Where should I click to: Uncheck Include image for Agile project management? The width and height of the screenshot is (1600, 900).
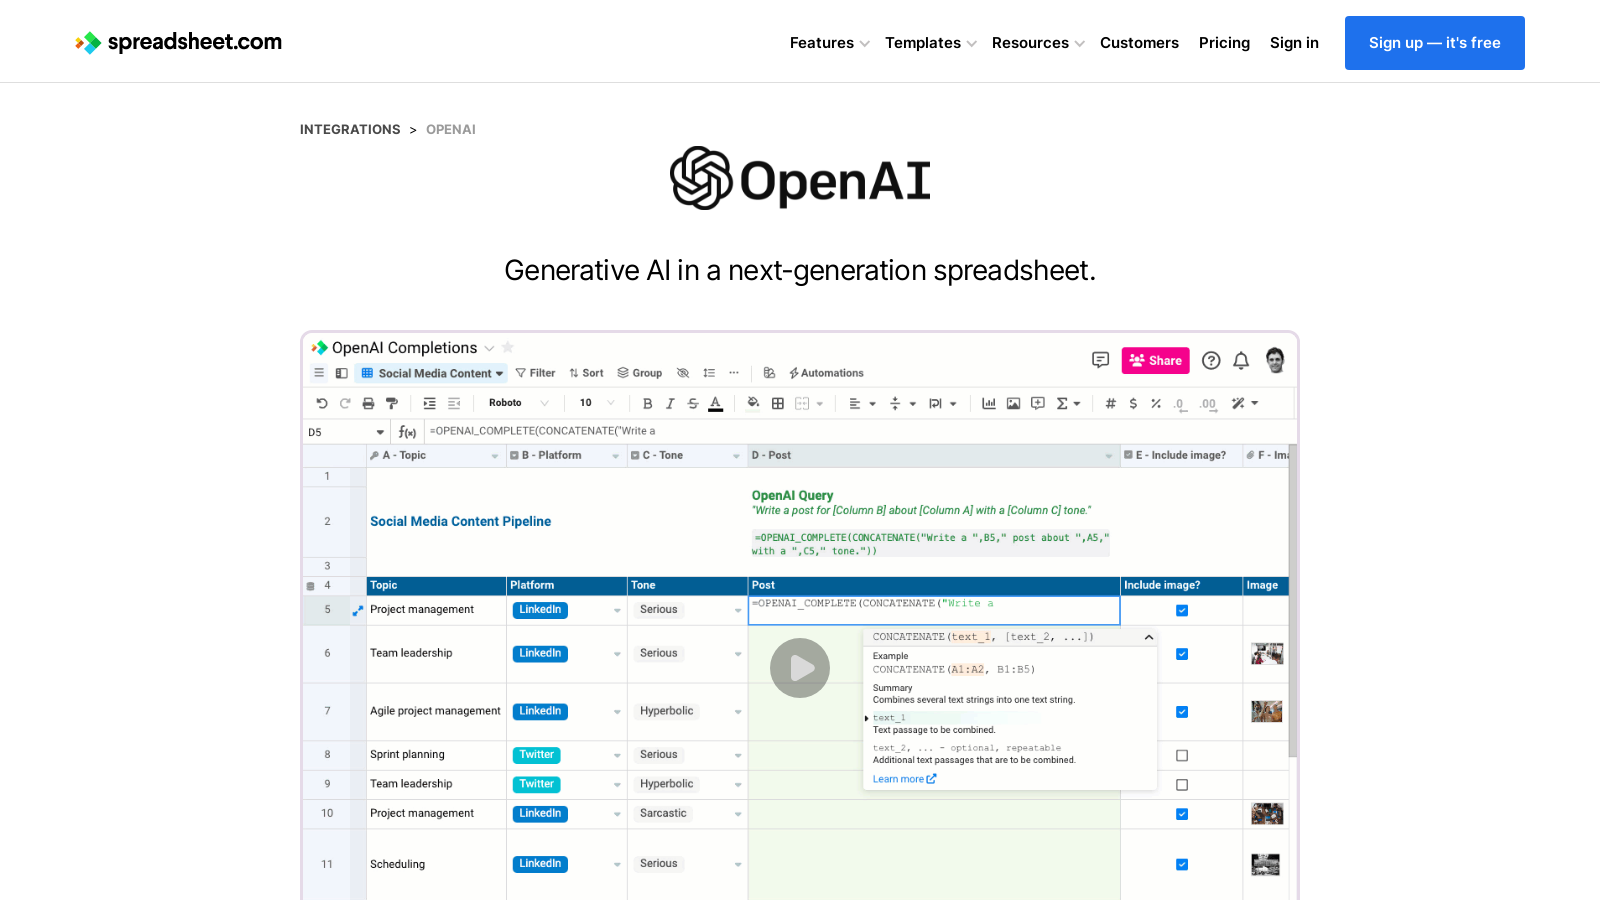1182,712
